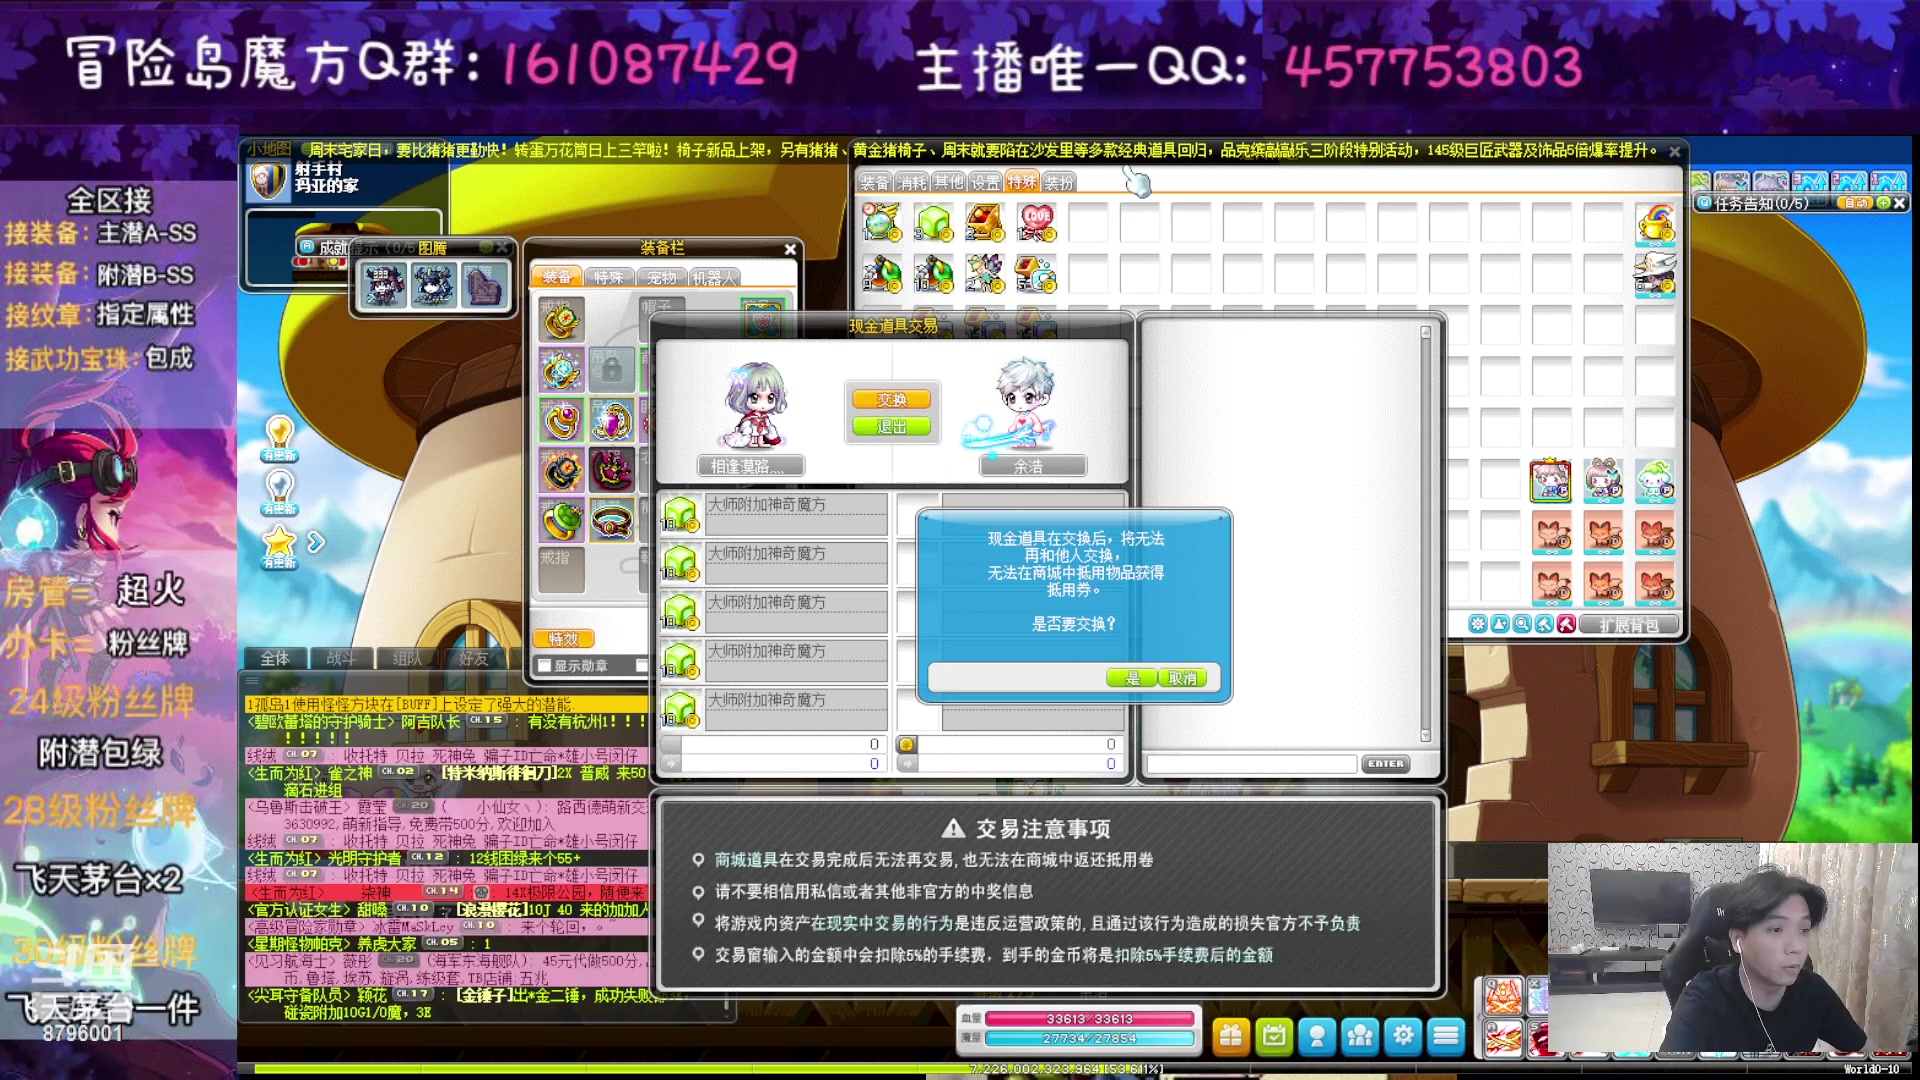
Task: Select the 特殊 tab in inventory
Action: click(x=1022, y=182)
